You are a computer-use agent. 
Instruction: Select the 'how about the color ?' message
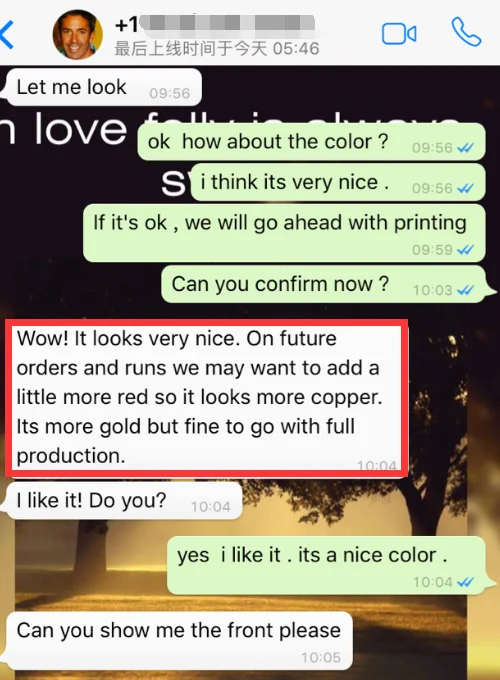311,142
